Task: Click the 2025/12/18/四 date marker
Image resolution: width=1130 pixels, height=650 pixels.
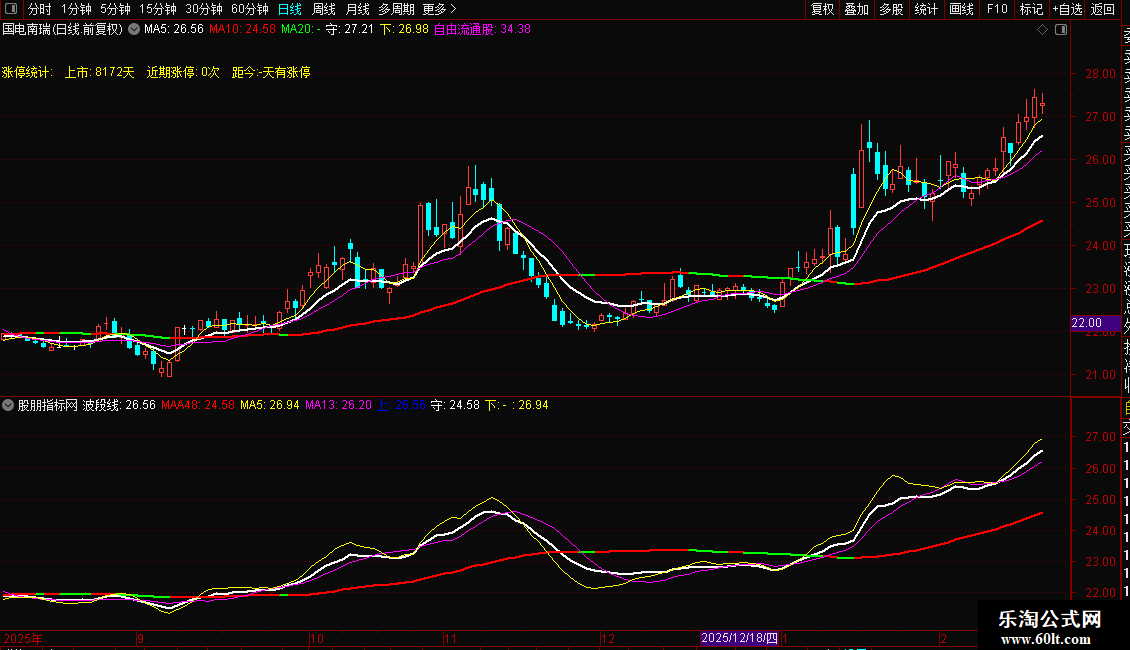Action: (x=739, y=638)
